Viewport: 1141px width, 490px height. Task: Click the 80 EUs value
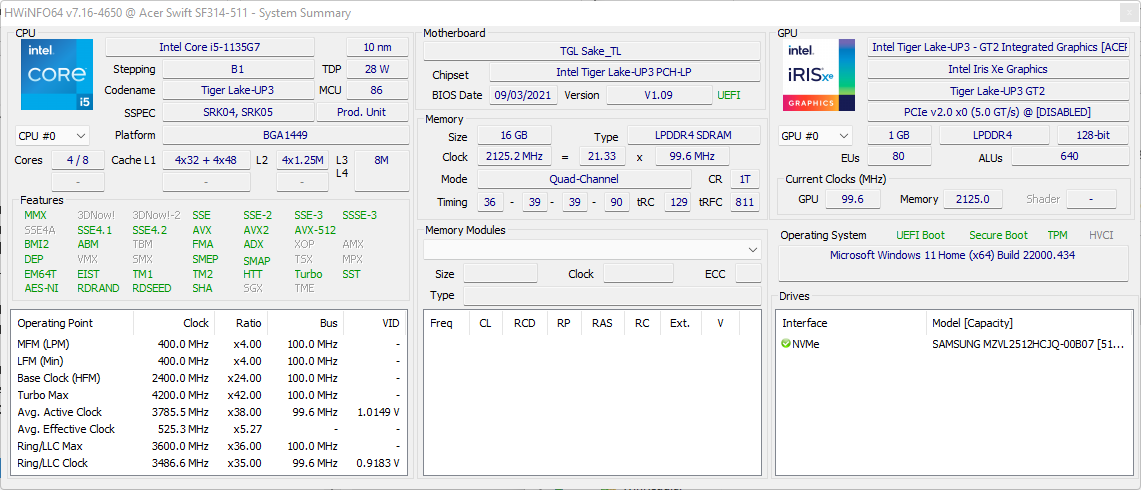(897, 157)
